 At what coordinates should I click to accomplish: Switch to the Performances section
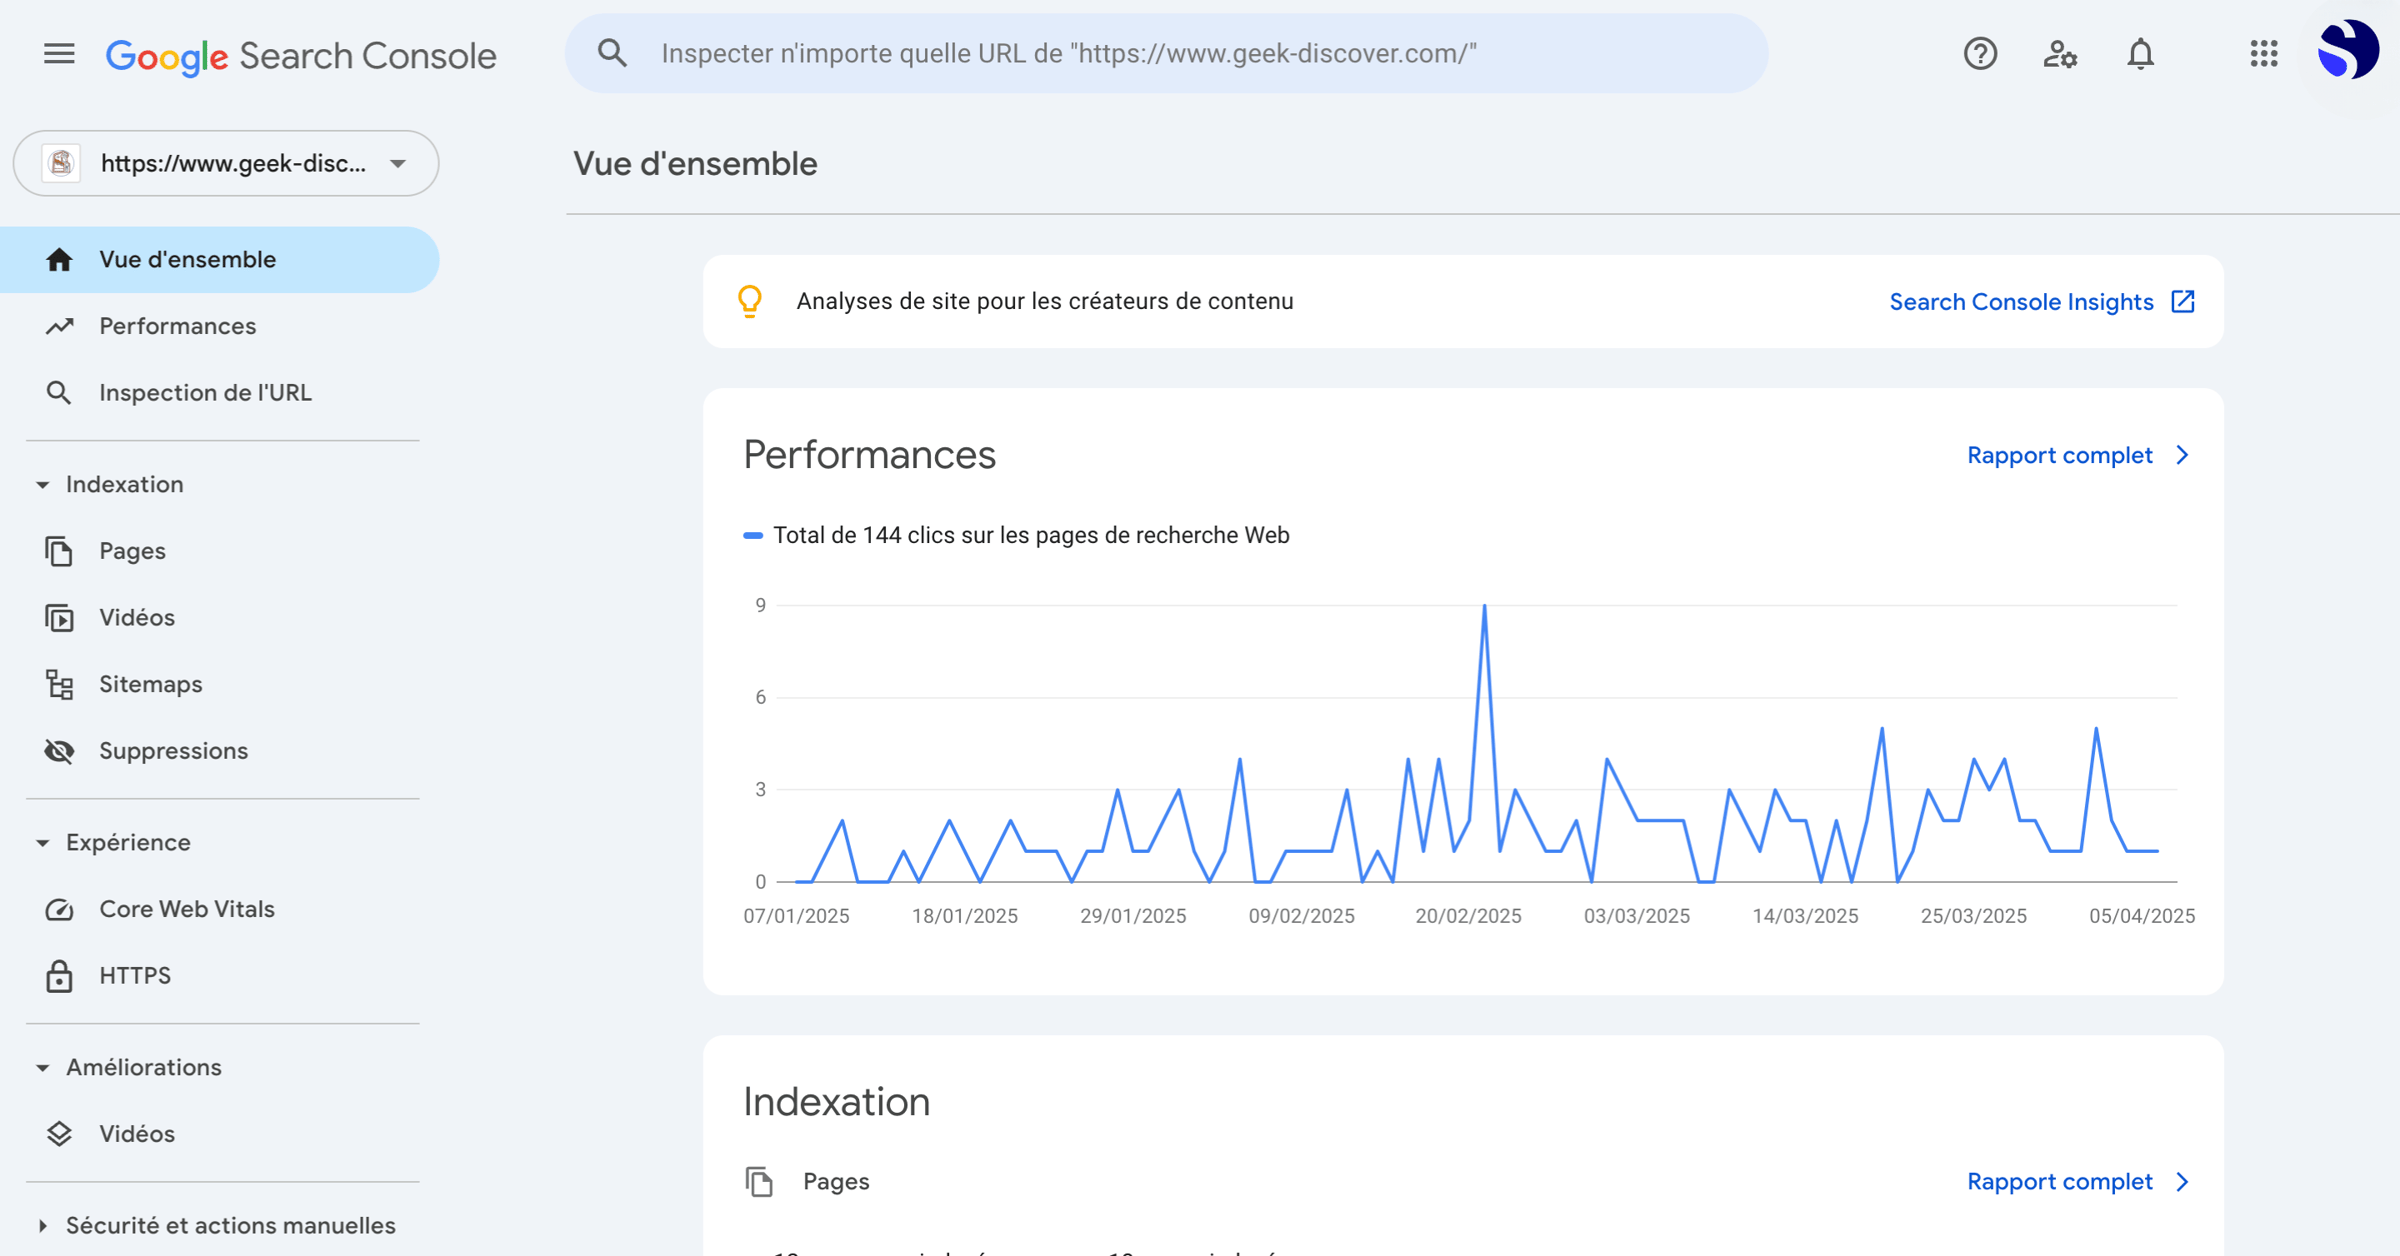[x=176, y=326]
